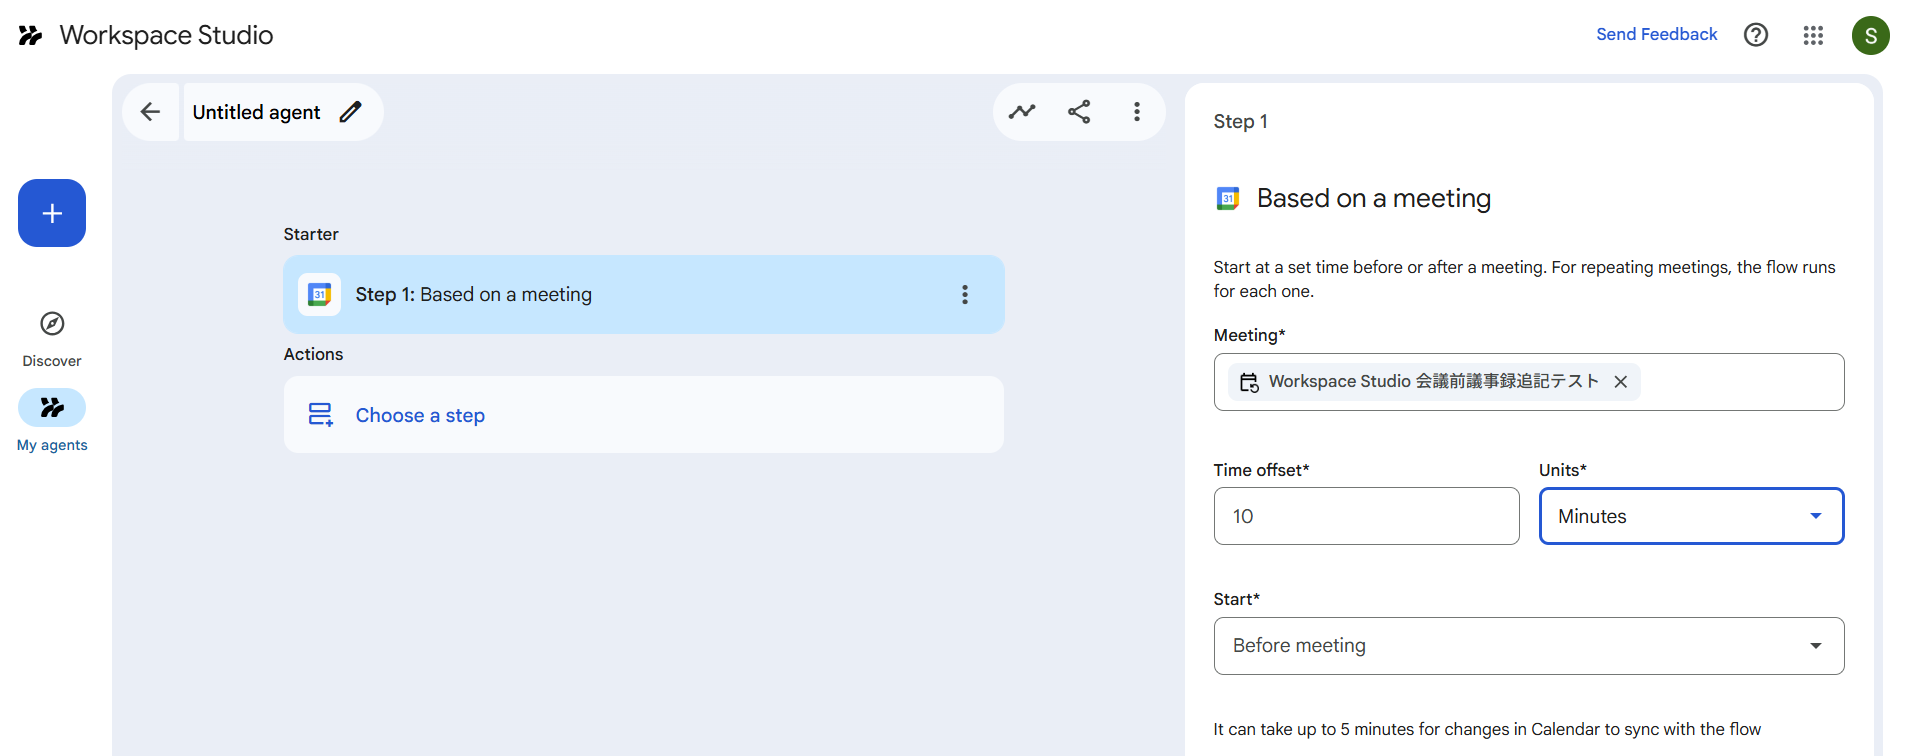Remove the selected meeting chip with X
Viewport: 1909px width, 756px height.
(1621, 382)
